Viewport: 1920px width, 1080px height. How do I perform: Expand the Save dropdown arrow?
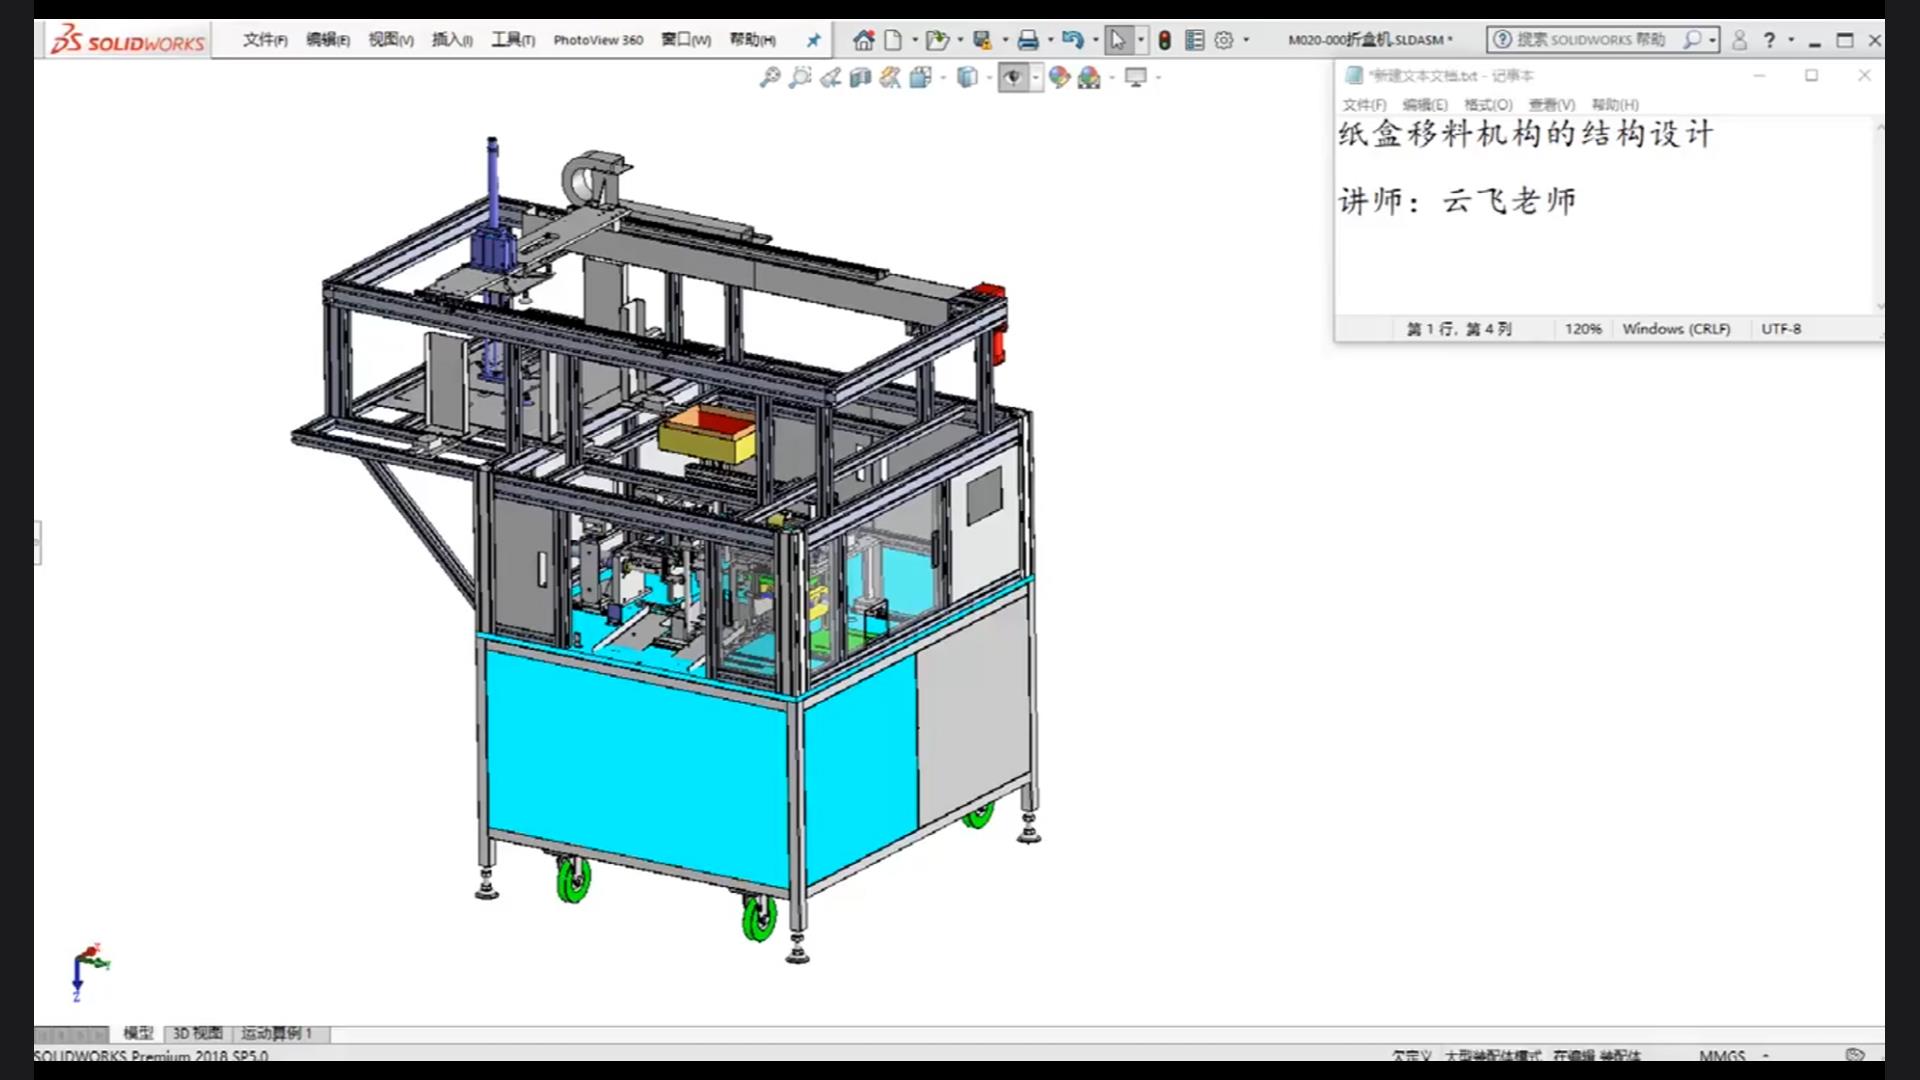coord(1005,40)
